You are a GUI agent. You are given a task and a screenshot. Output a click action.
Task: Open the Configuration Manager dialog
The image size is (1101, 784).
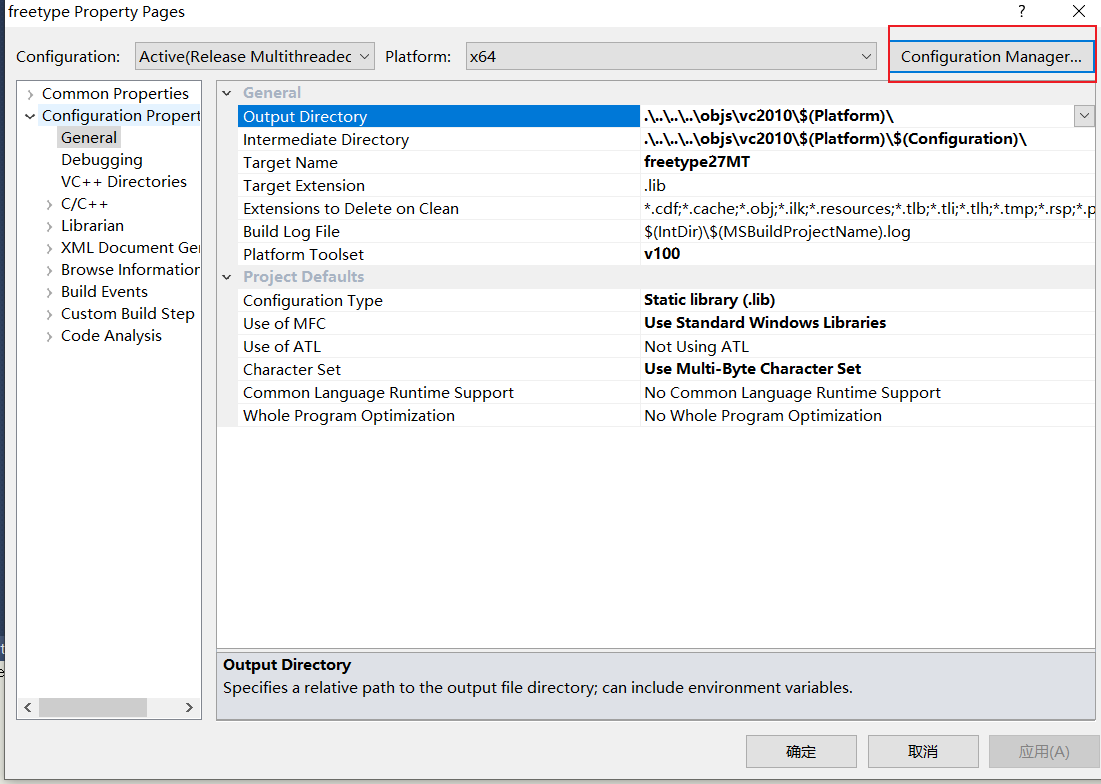click(x=990, y=57)
